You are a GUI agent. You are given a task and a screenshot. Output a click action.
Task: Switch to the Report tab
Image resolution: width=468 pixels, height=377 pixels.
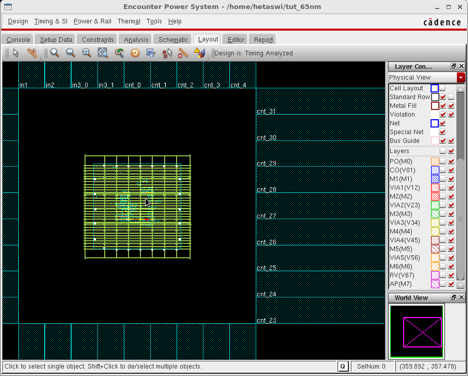point(263,40)
